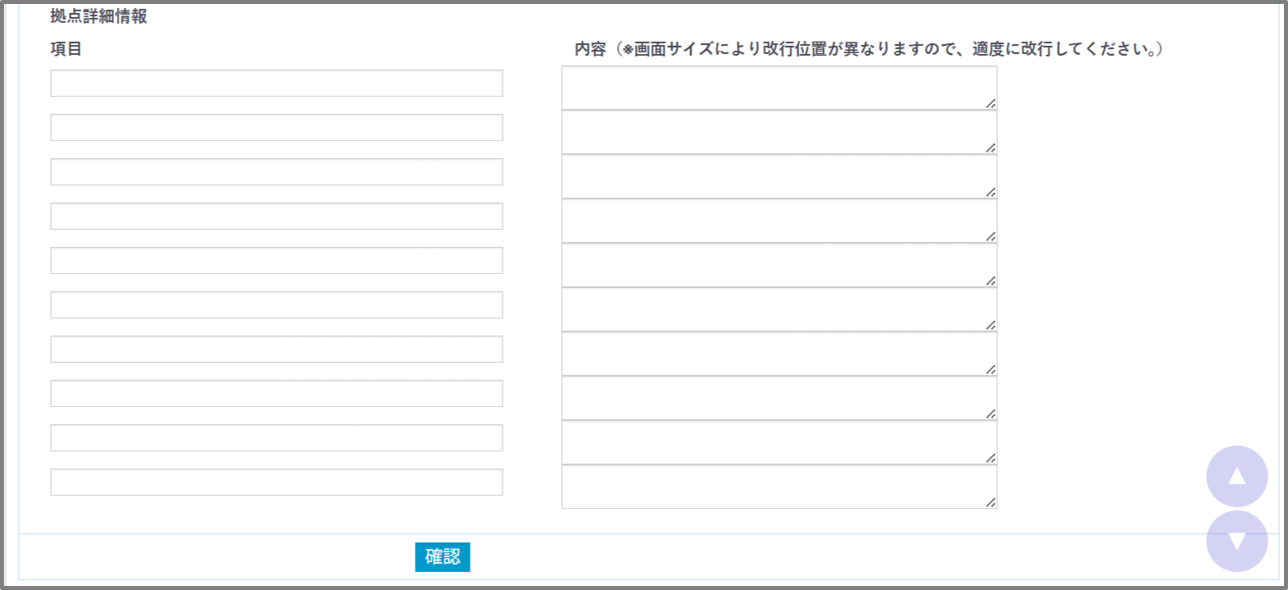Click into the sixth 内容 textarea
The width and height of the screenshot is (1288, 590).
coord(779,310)
